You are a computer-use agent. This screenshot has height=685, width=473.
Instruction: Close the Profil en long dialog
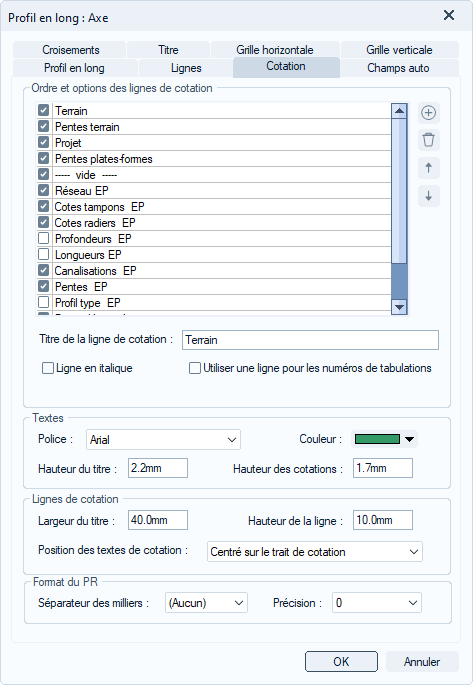pos(449,16)
